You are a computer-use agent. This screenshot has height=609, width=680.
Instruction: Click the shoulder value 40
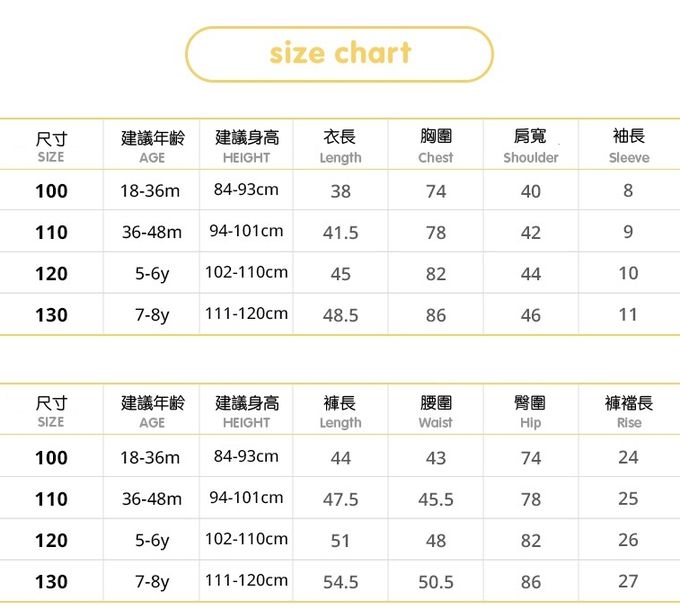[x=531, y=191]
